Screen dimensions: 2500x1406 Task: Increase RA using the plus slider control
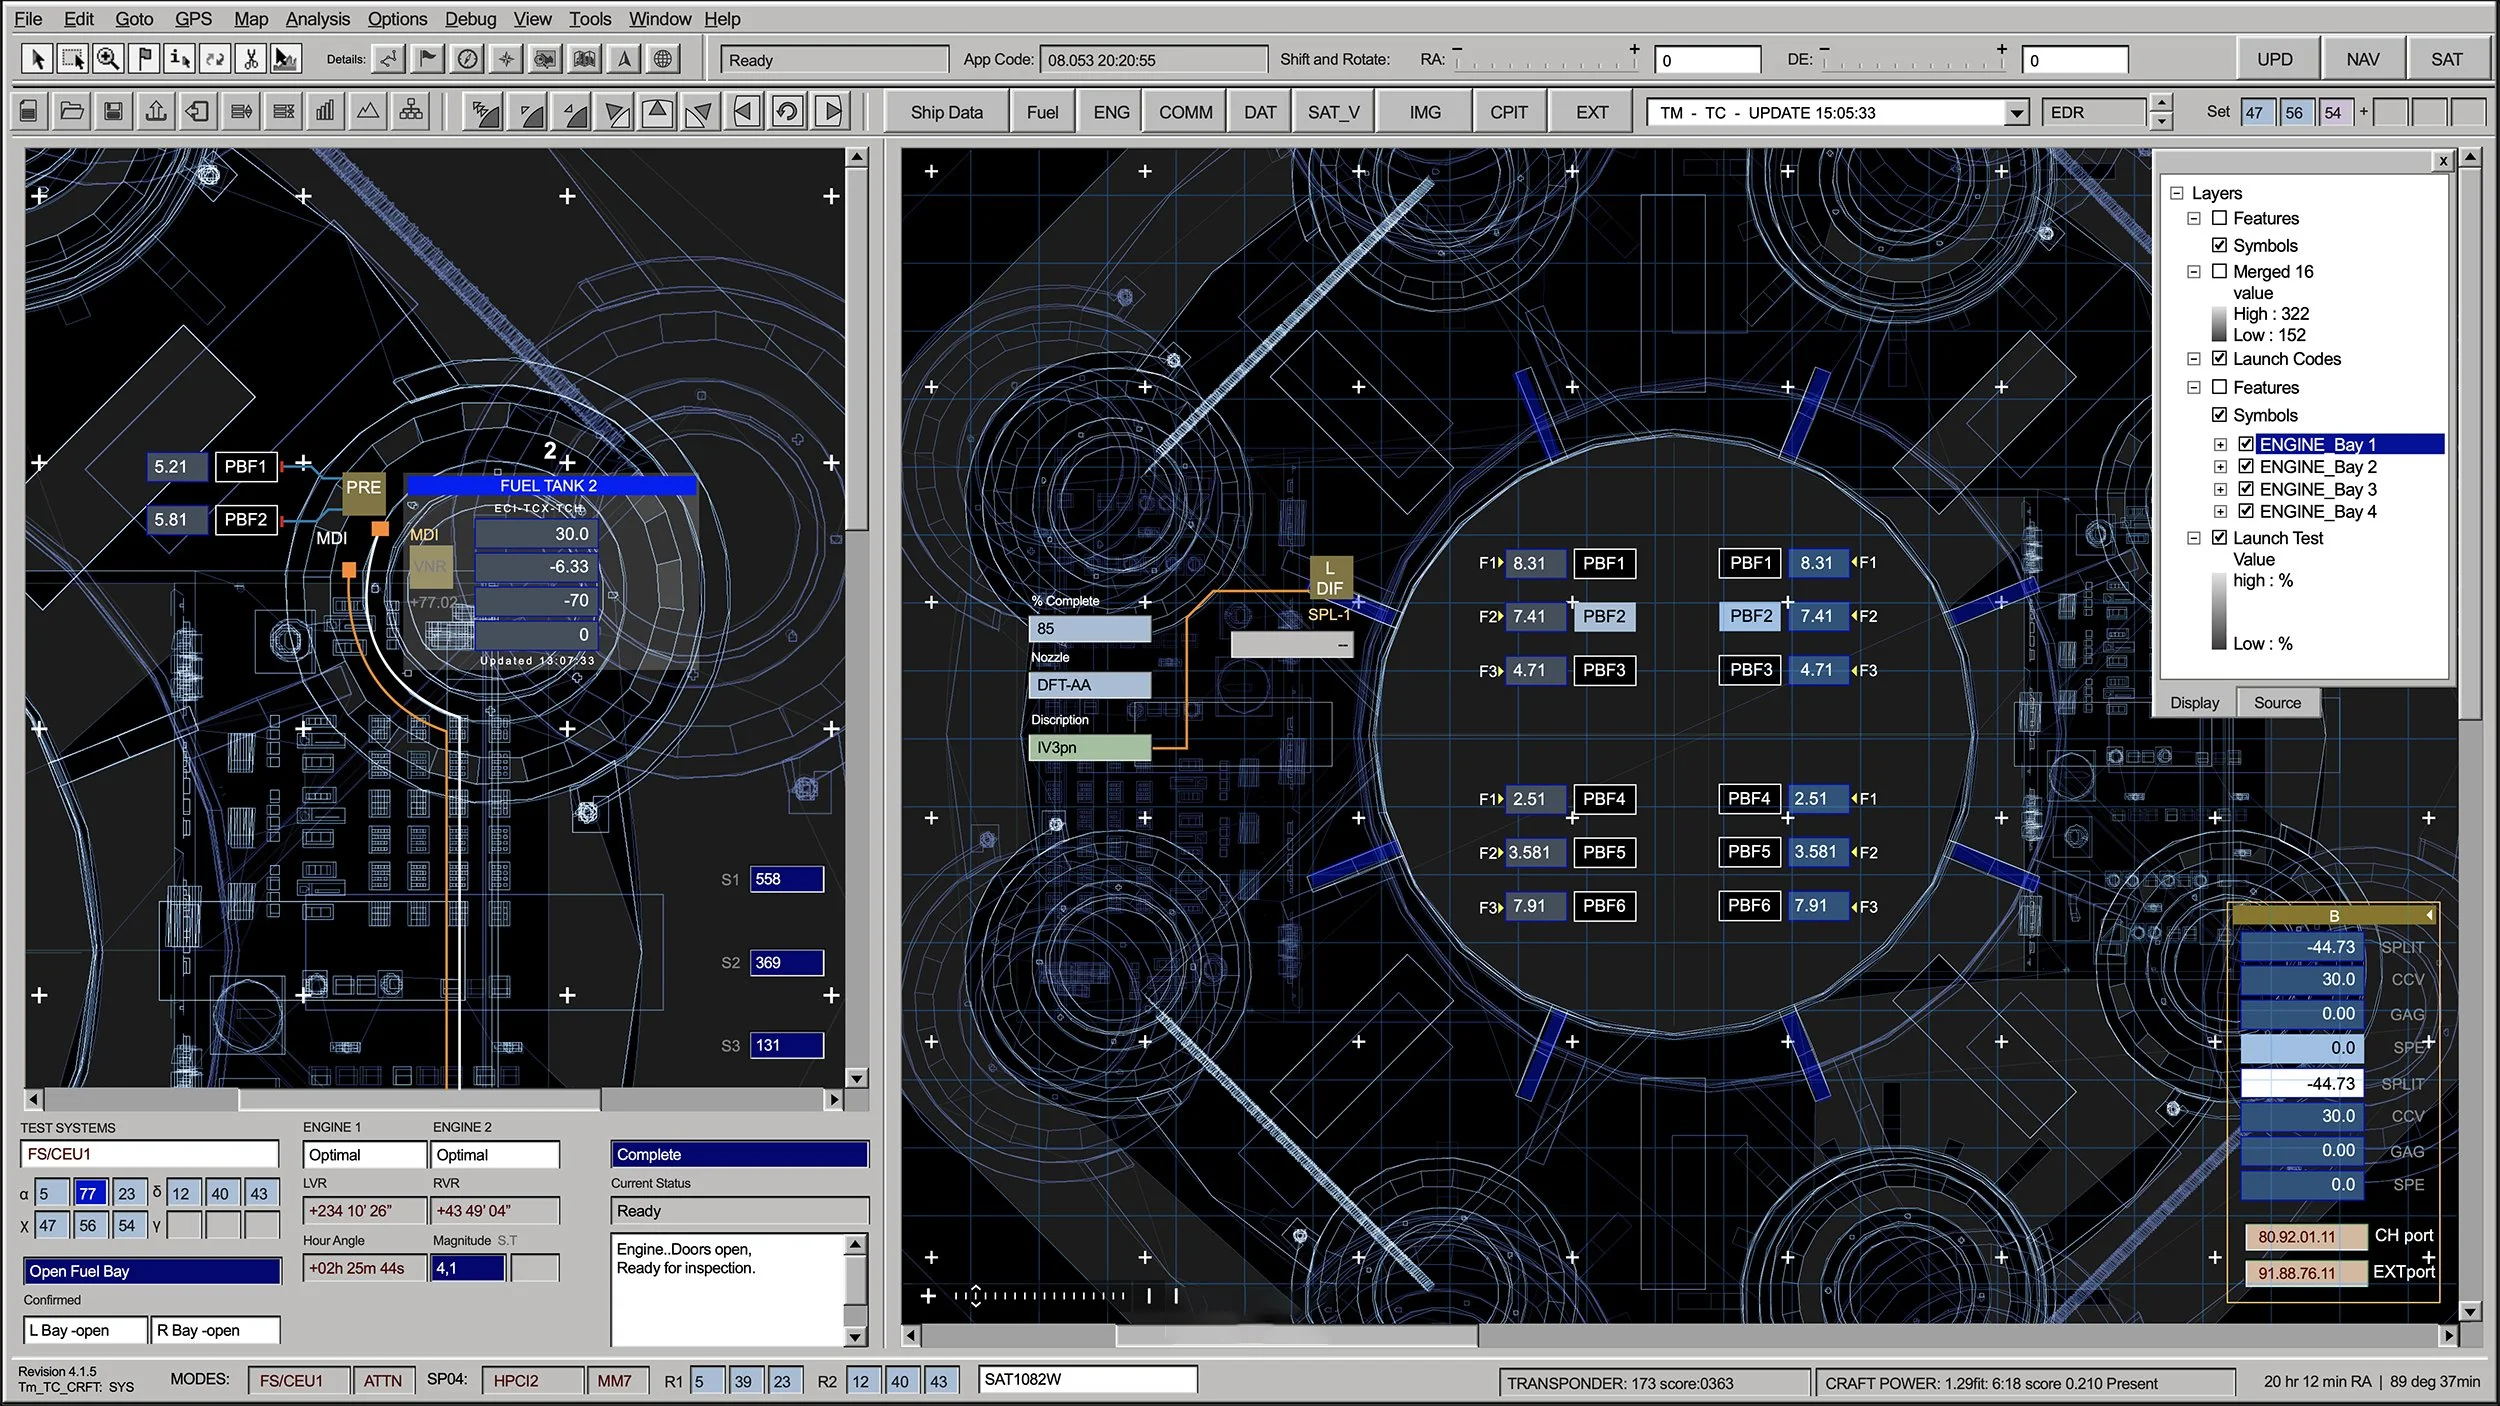(1636, 47)
